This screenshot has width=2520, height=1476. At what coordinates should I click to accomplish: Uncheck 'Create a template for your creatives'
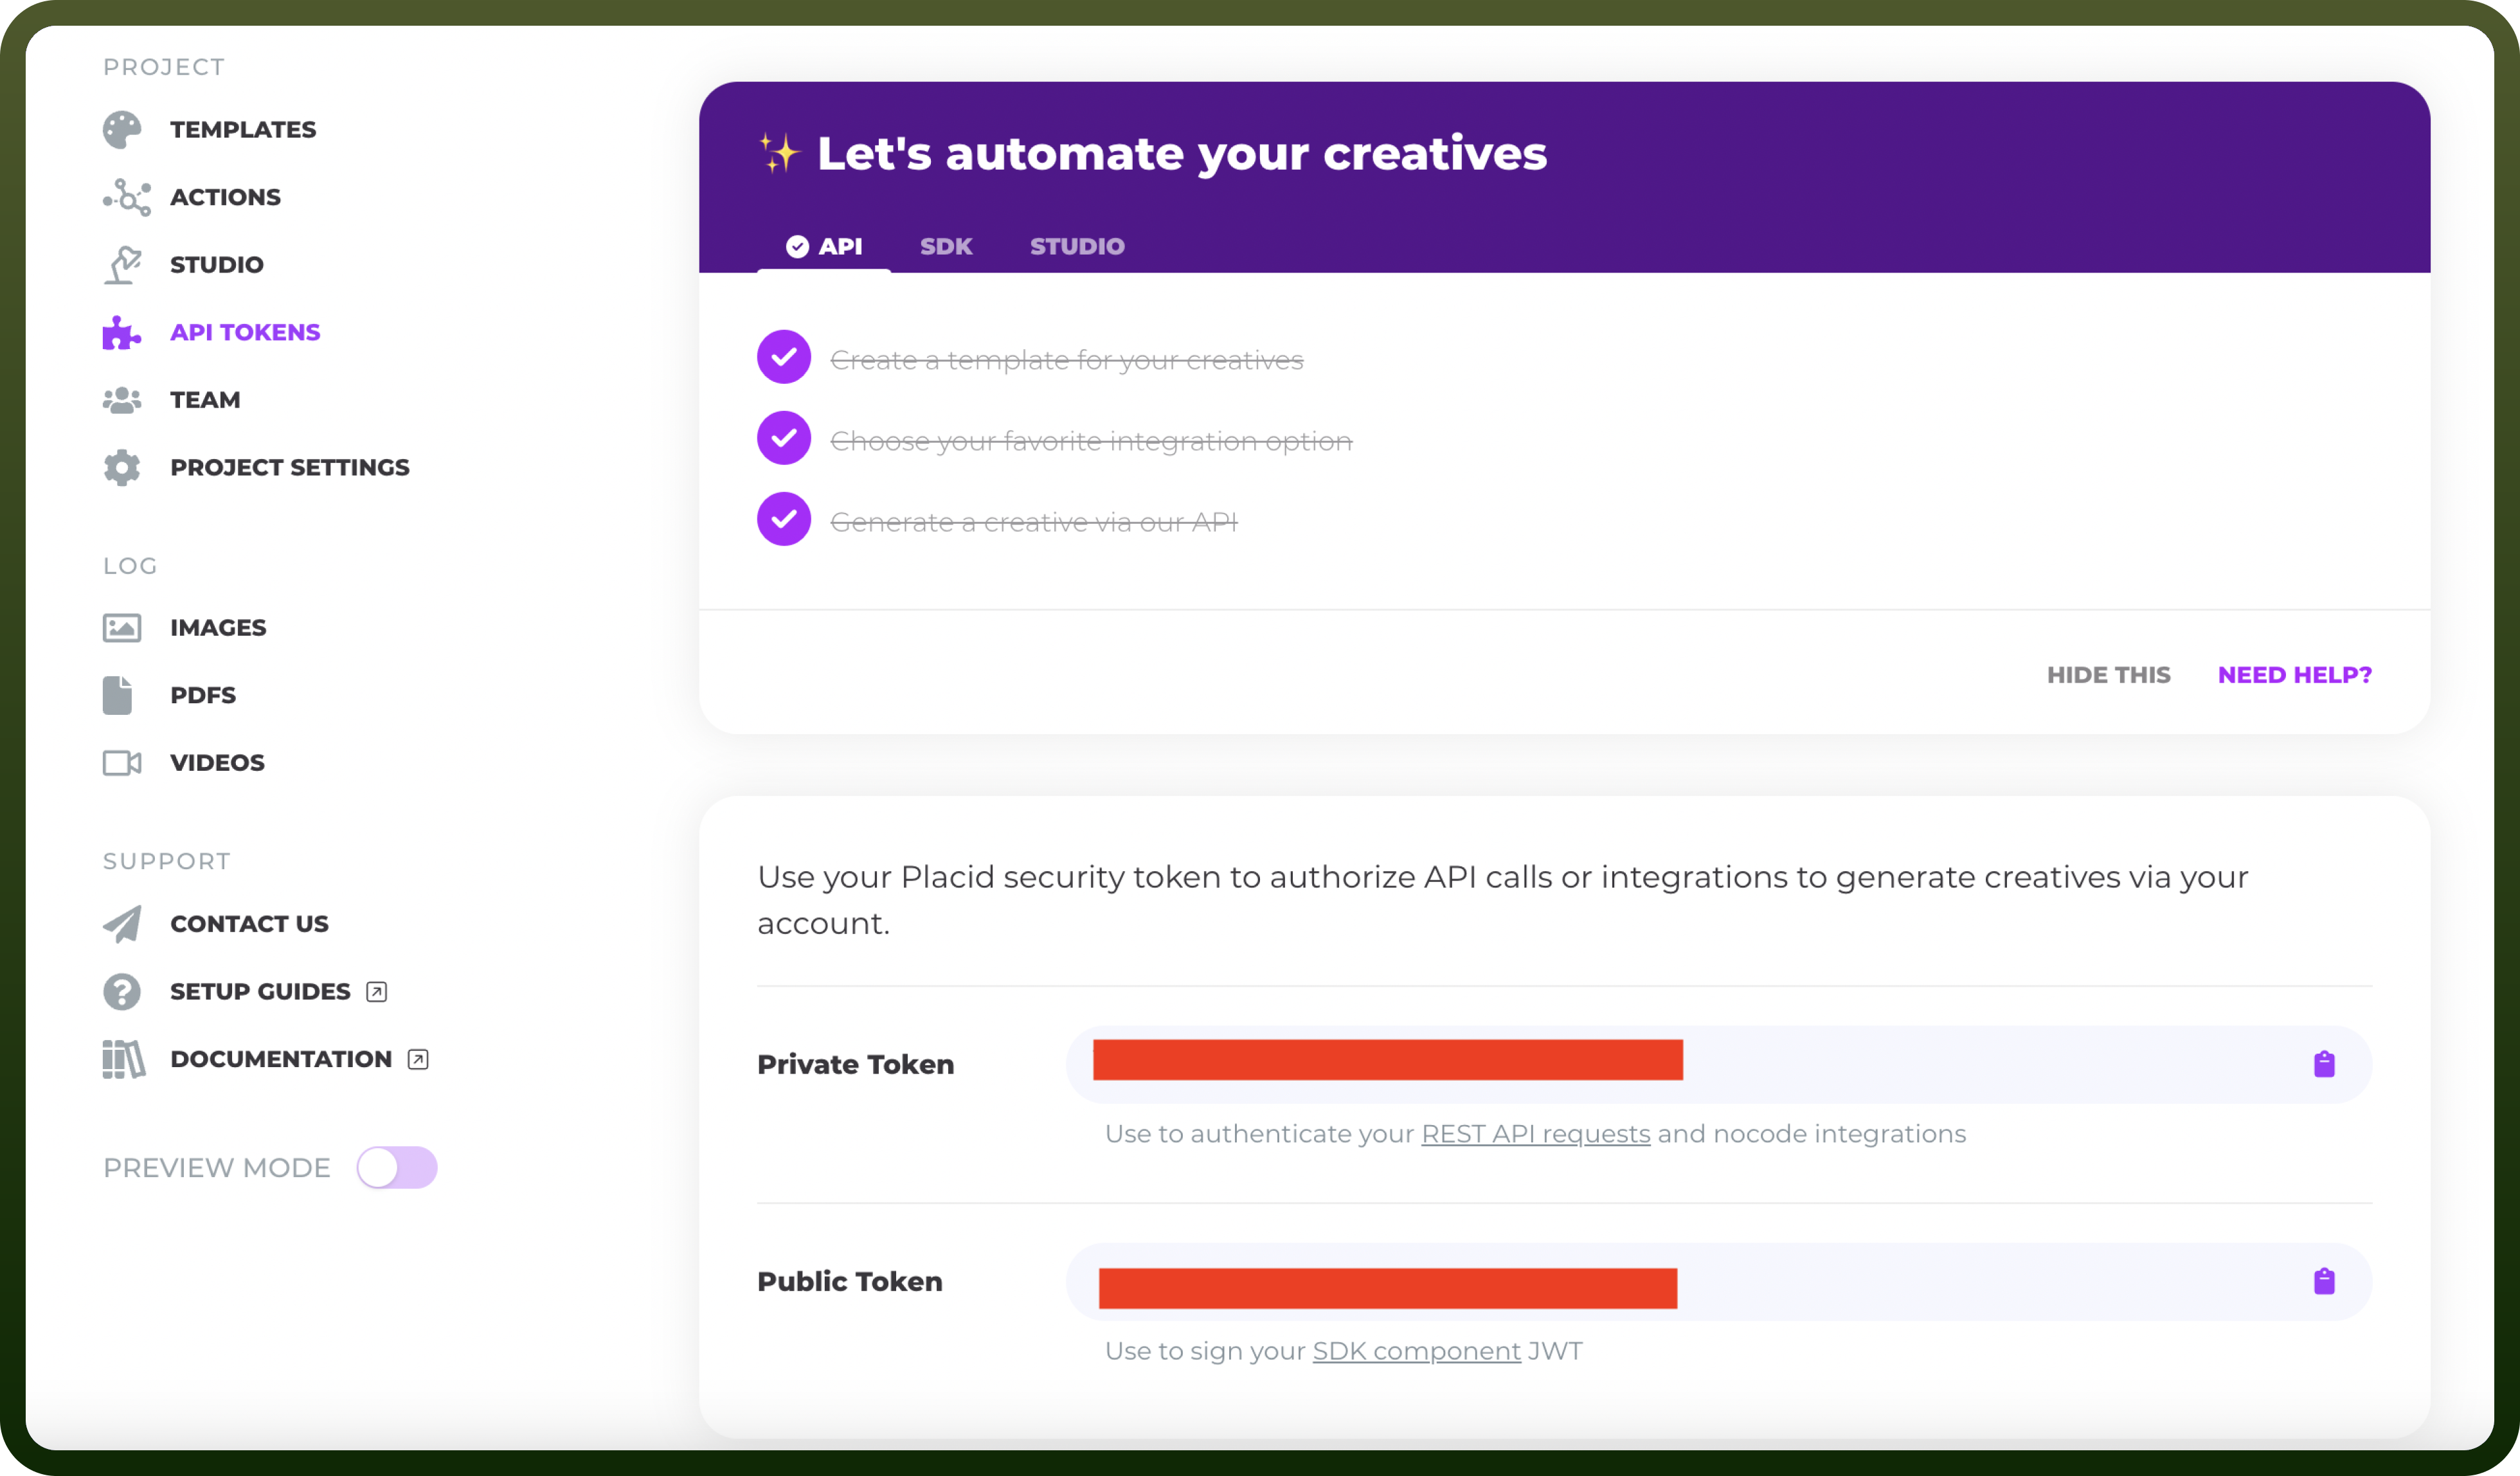[x=784, y=357]
